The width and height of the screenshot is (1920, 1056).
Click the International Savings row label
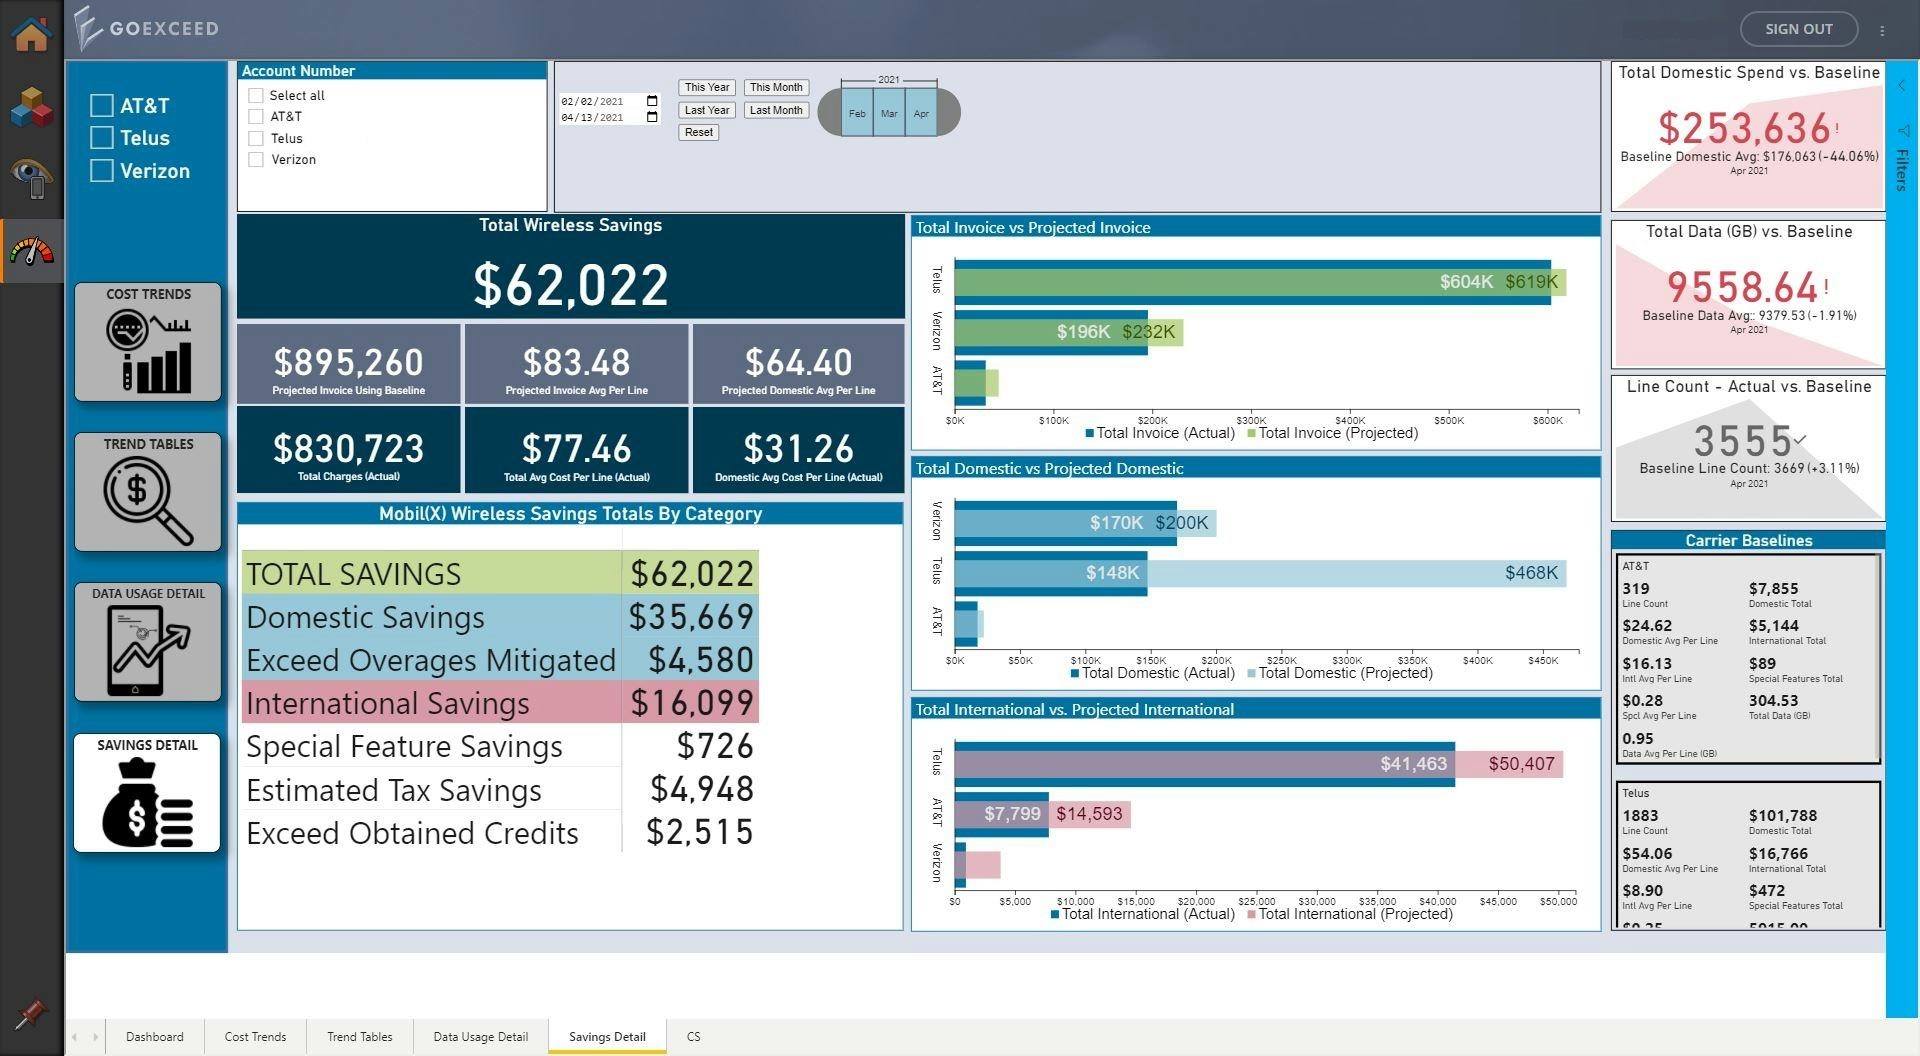[388, 703]
